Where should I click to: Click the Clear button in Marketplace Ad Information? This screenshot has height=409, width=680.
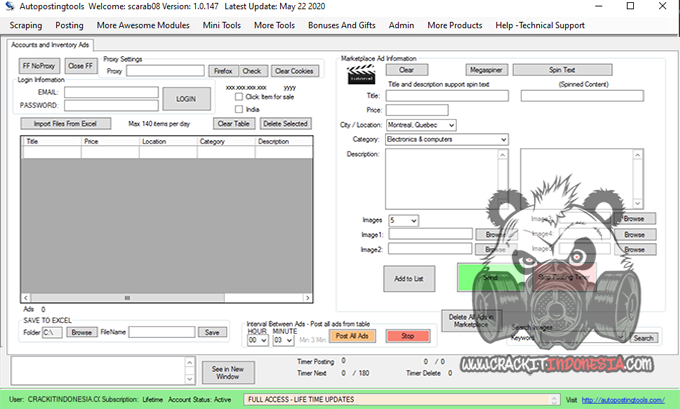[407, 70]
